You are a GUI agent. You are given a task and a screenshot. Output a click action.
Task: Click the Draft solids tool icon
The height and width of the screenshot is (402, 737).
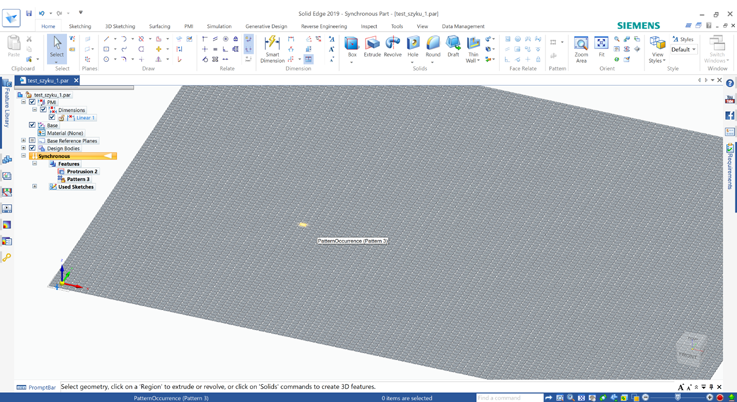pos(453,43)
